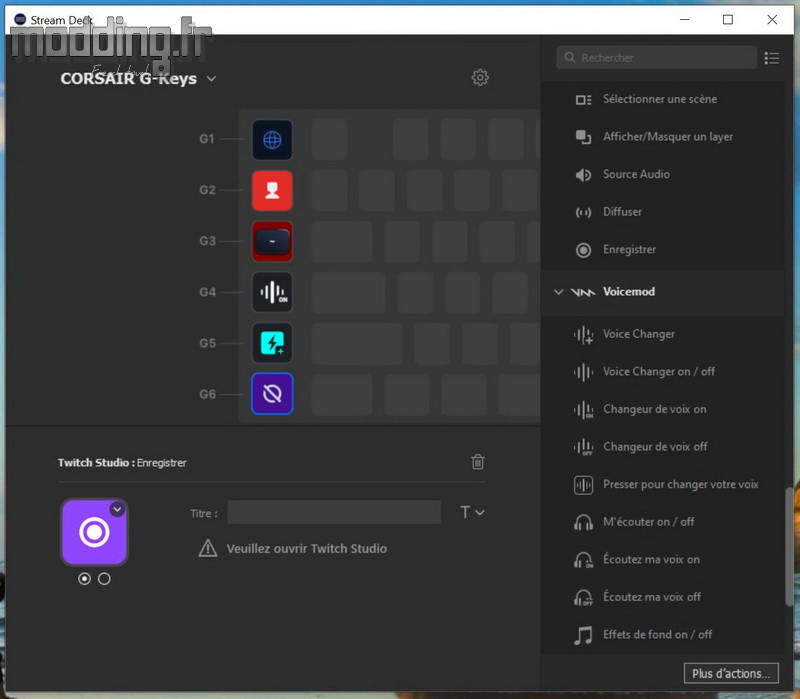Open the CORSAIR G-Keys profile dropdown
Image resolution: width=800 pixels, height=699 pixels.
(211, 79)
